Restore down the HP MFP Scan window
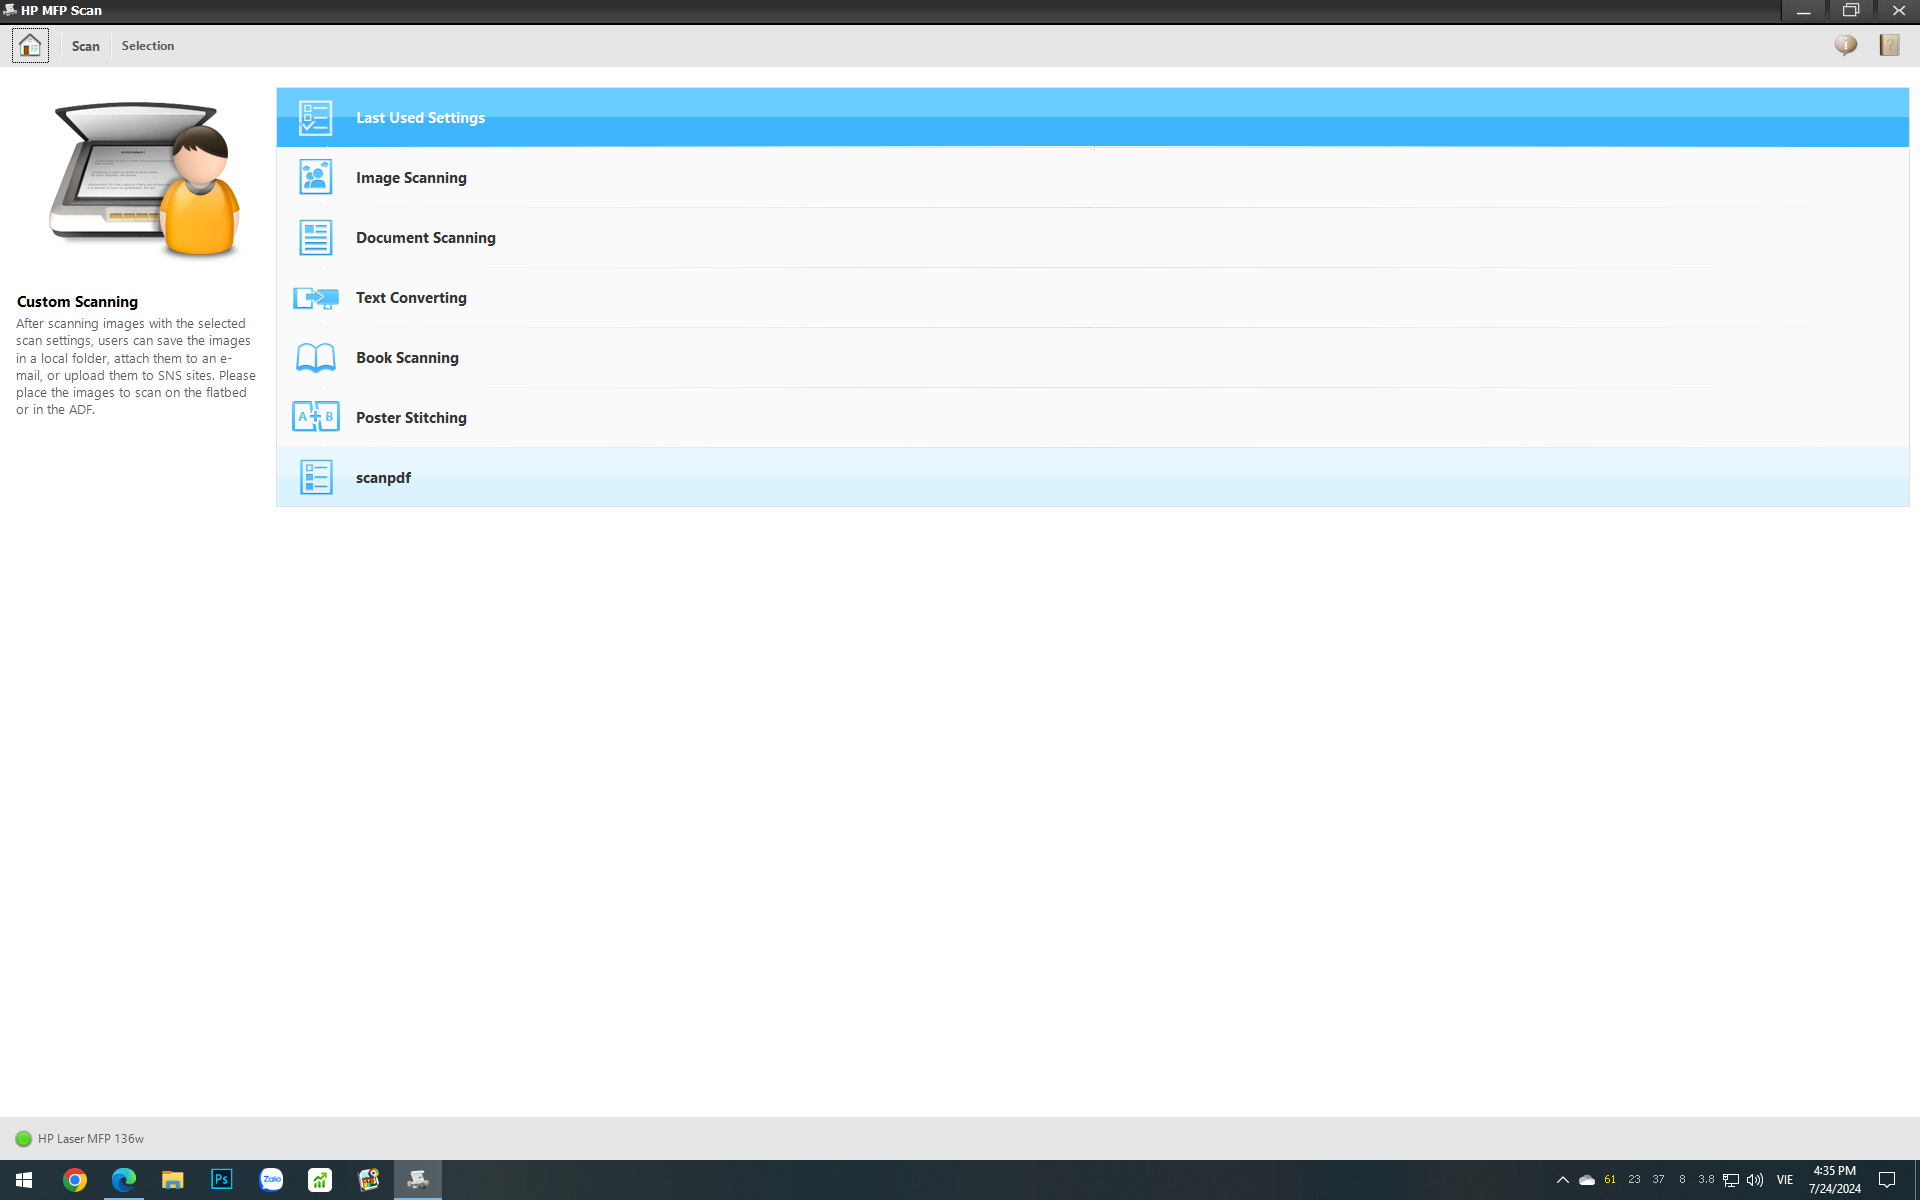This screenshot has width=1920, height=1200. point(1851,11)
